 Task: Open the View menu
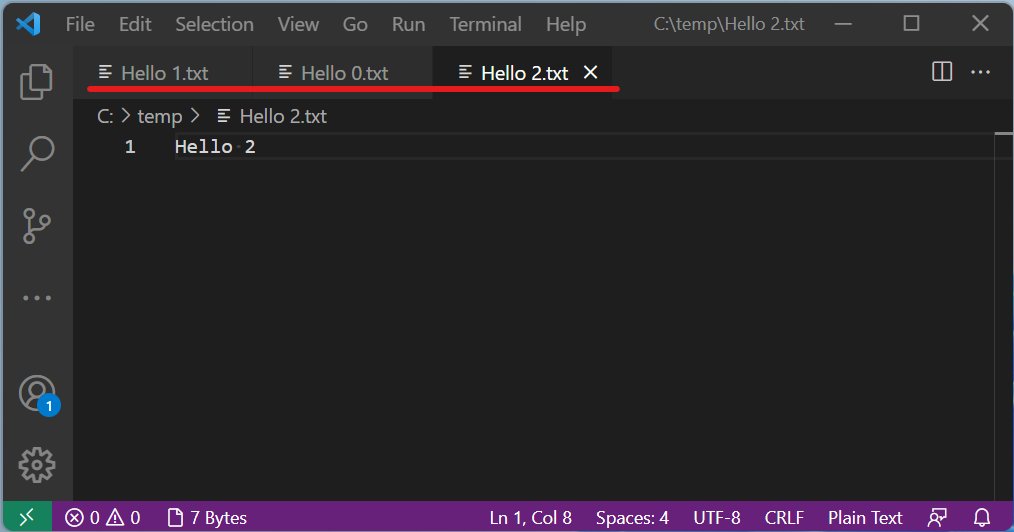(x=298, y=25)
